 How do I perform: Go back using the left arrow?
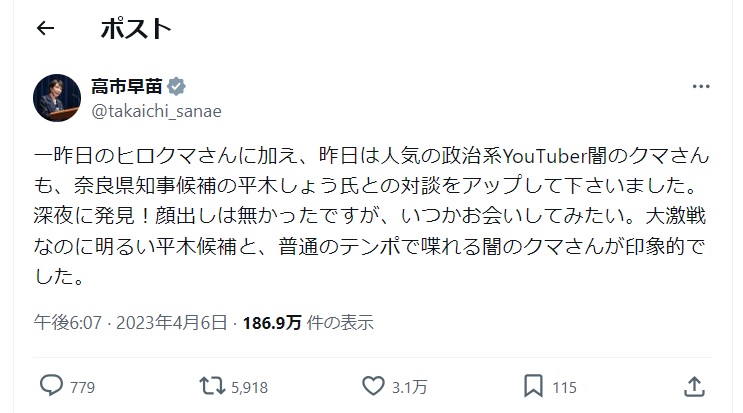coord(44,29)
